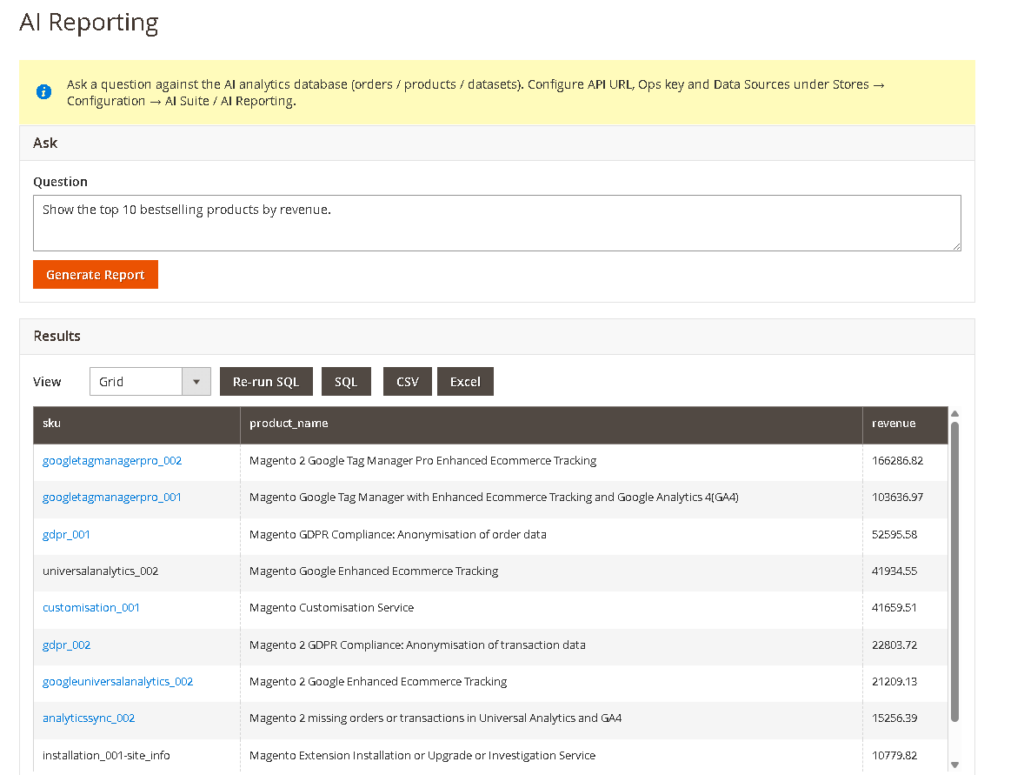Click revenue value 21209.13
The width and height of the screenshot is (1024, 775).
tap(894, 681)
